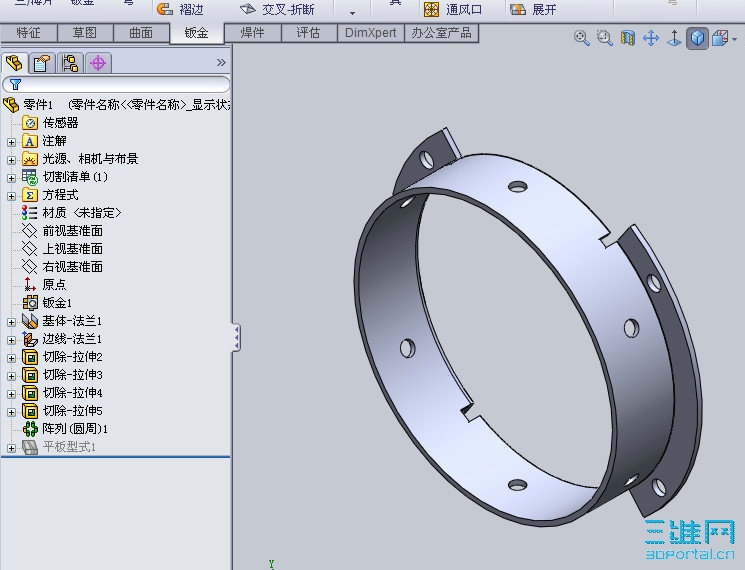Switch to the 草图 tab
745x570 pixels.
tap(85, 33)
